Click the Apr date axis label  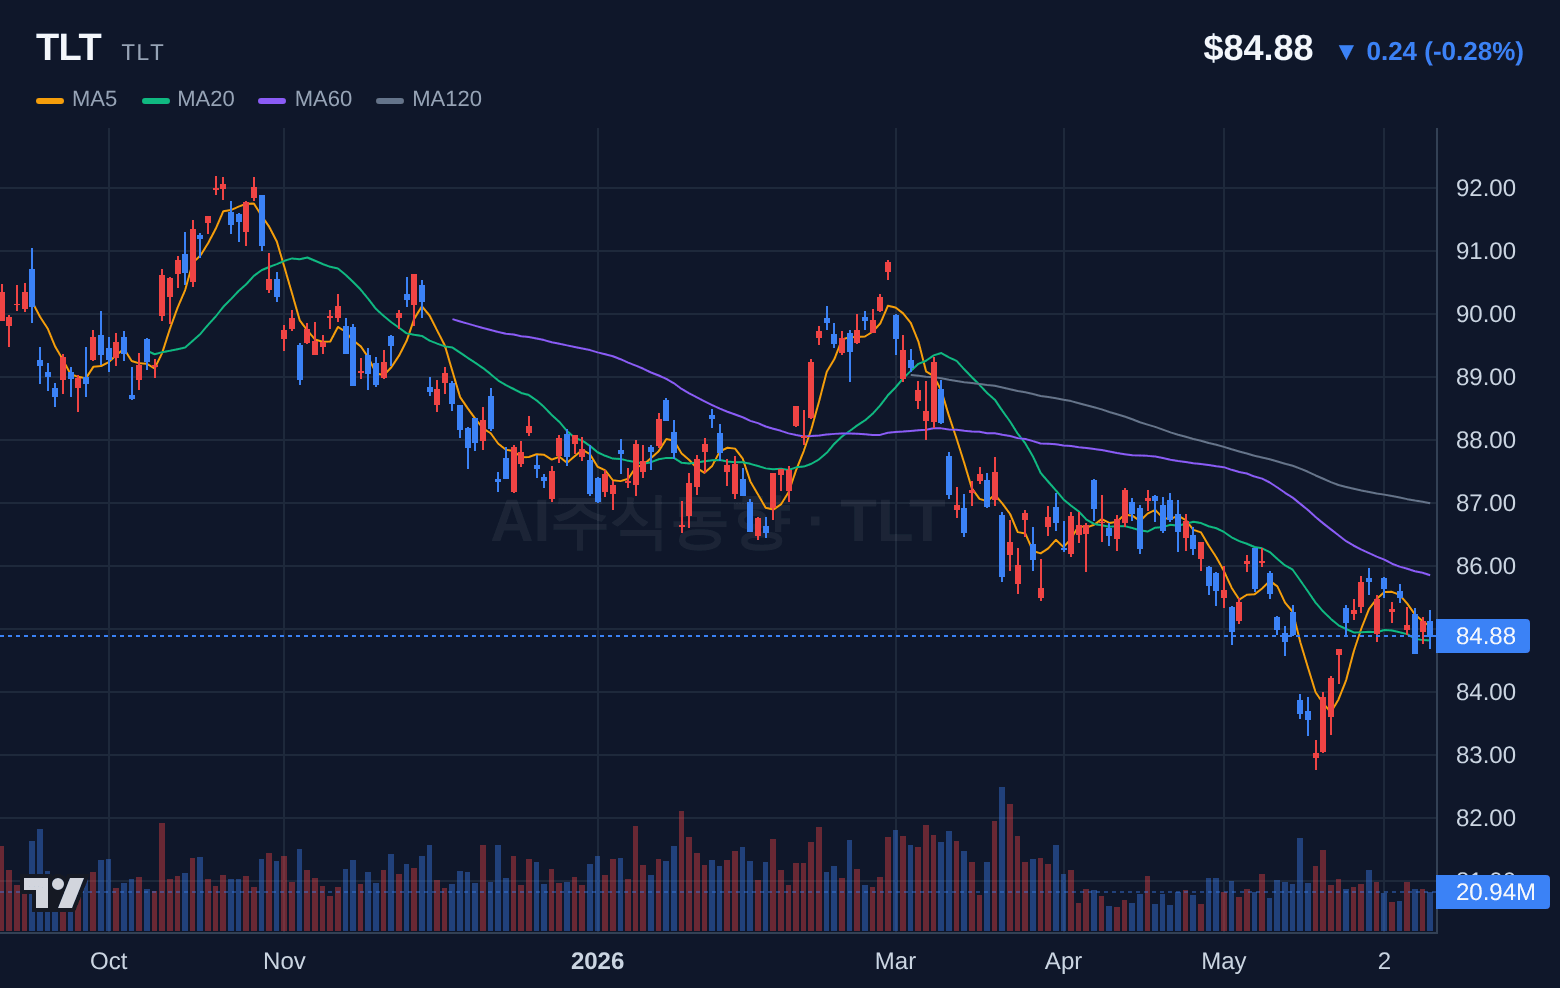(x=1063, y=961)
